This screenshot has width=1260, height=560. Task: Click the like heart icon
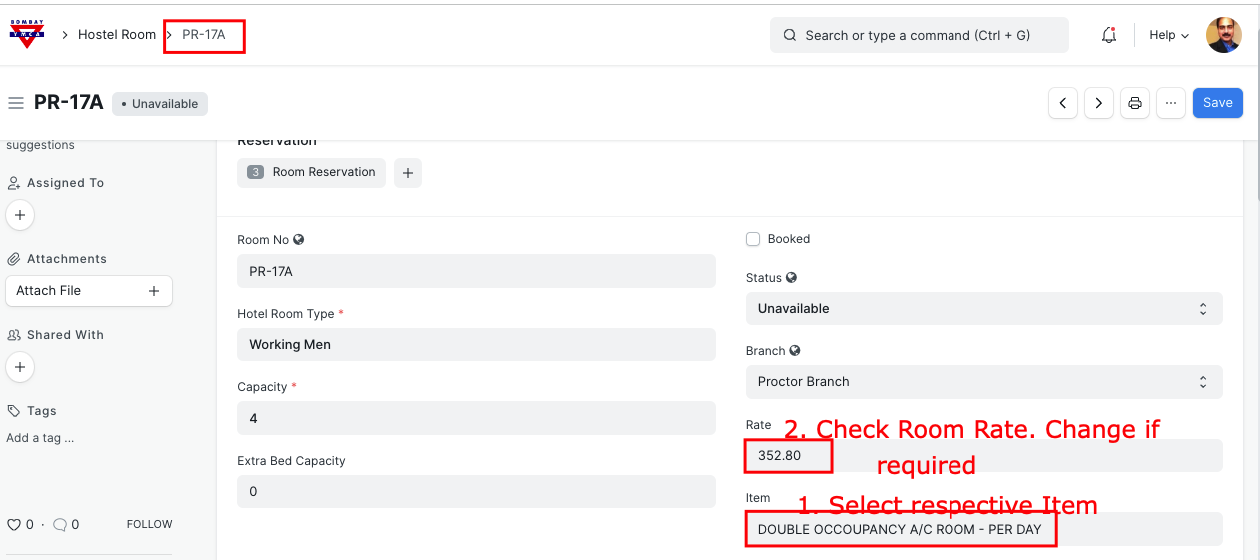point(14,524)
